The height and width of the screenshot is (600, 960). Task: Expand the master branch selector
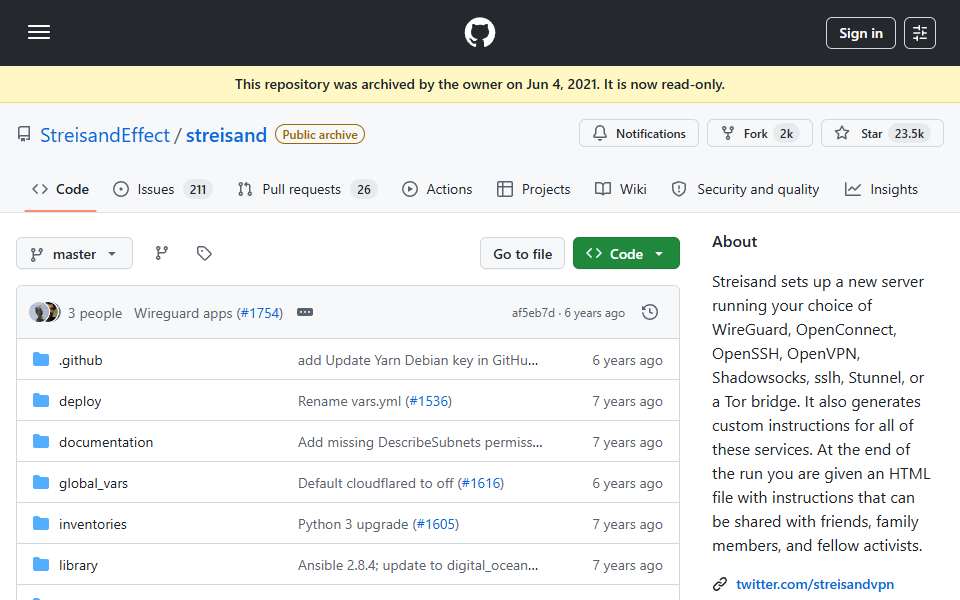click(x=74, y=253)
